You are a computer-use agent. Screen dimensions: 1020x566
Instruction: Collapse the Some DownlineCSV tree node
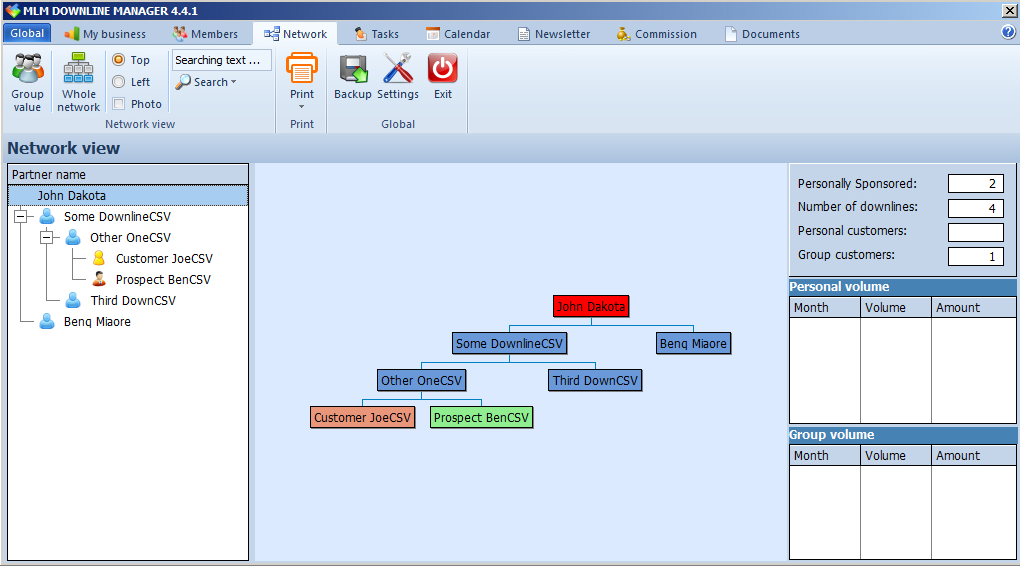pyautogui.click(x=20, y=217)
